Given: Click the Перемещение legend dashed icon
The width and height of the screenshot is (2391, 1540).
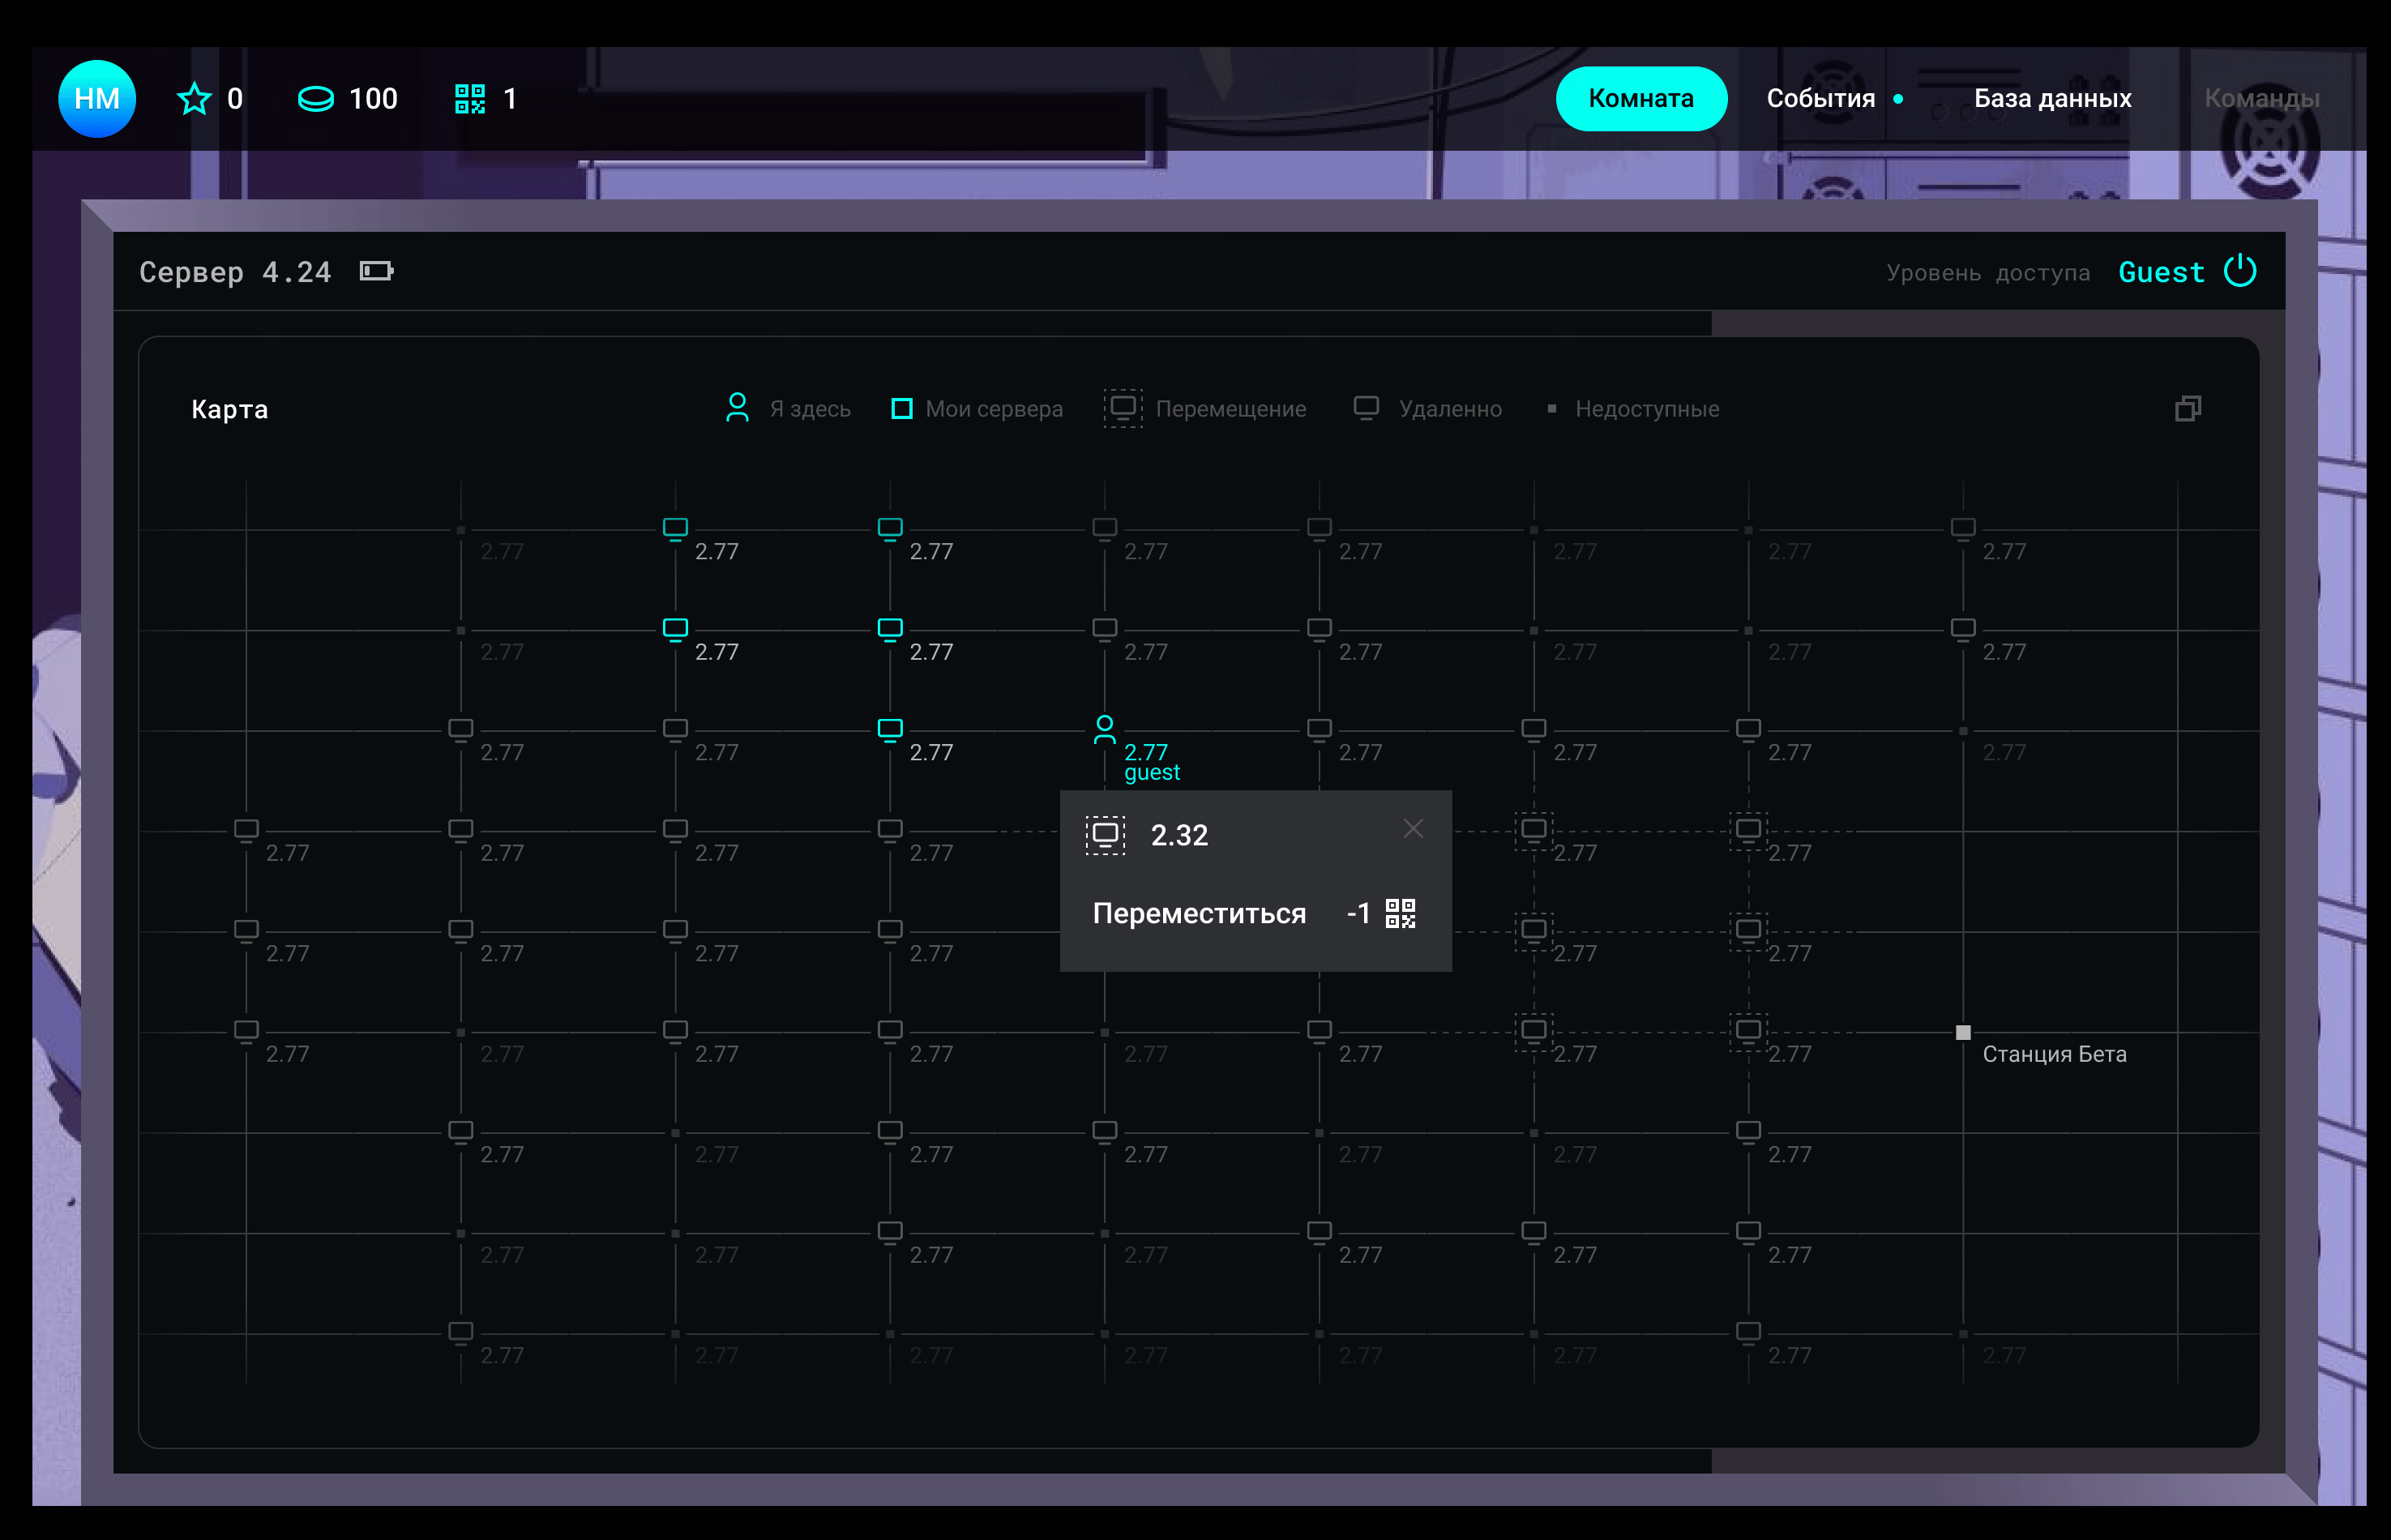Looking at the screenshot, I should click(x=1123, y=408).
